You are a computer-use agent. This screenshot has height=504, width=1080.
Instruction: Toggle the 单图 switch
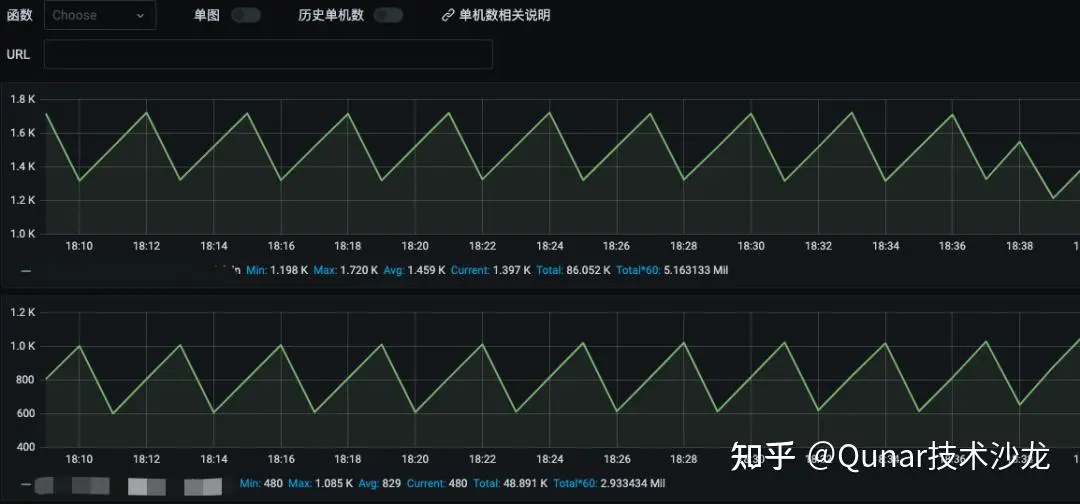(x=245, y=15)
